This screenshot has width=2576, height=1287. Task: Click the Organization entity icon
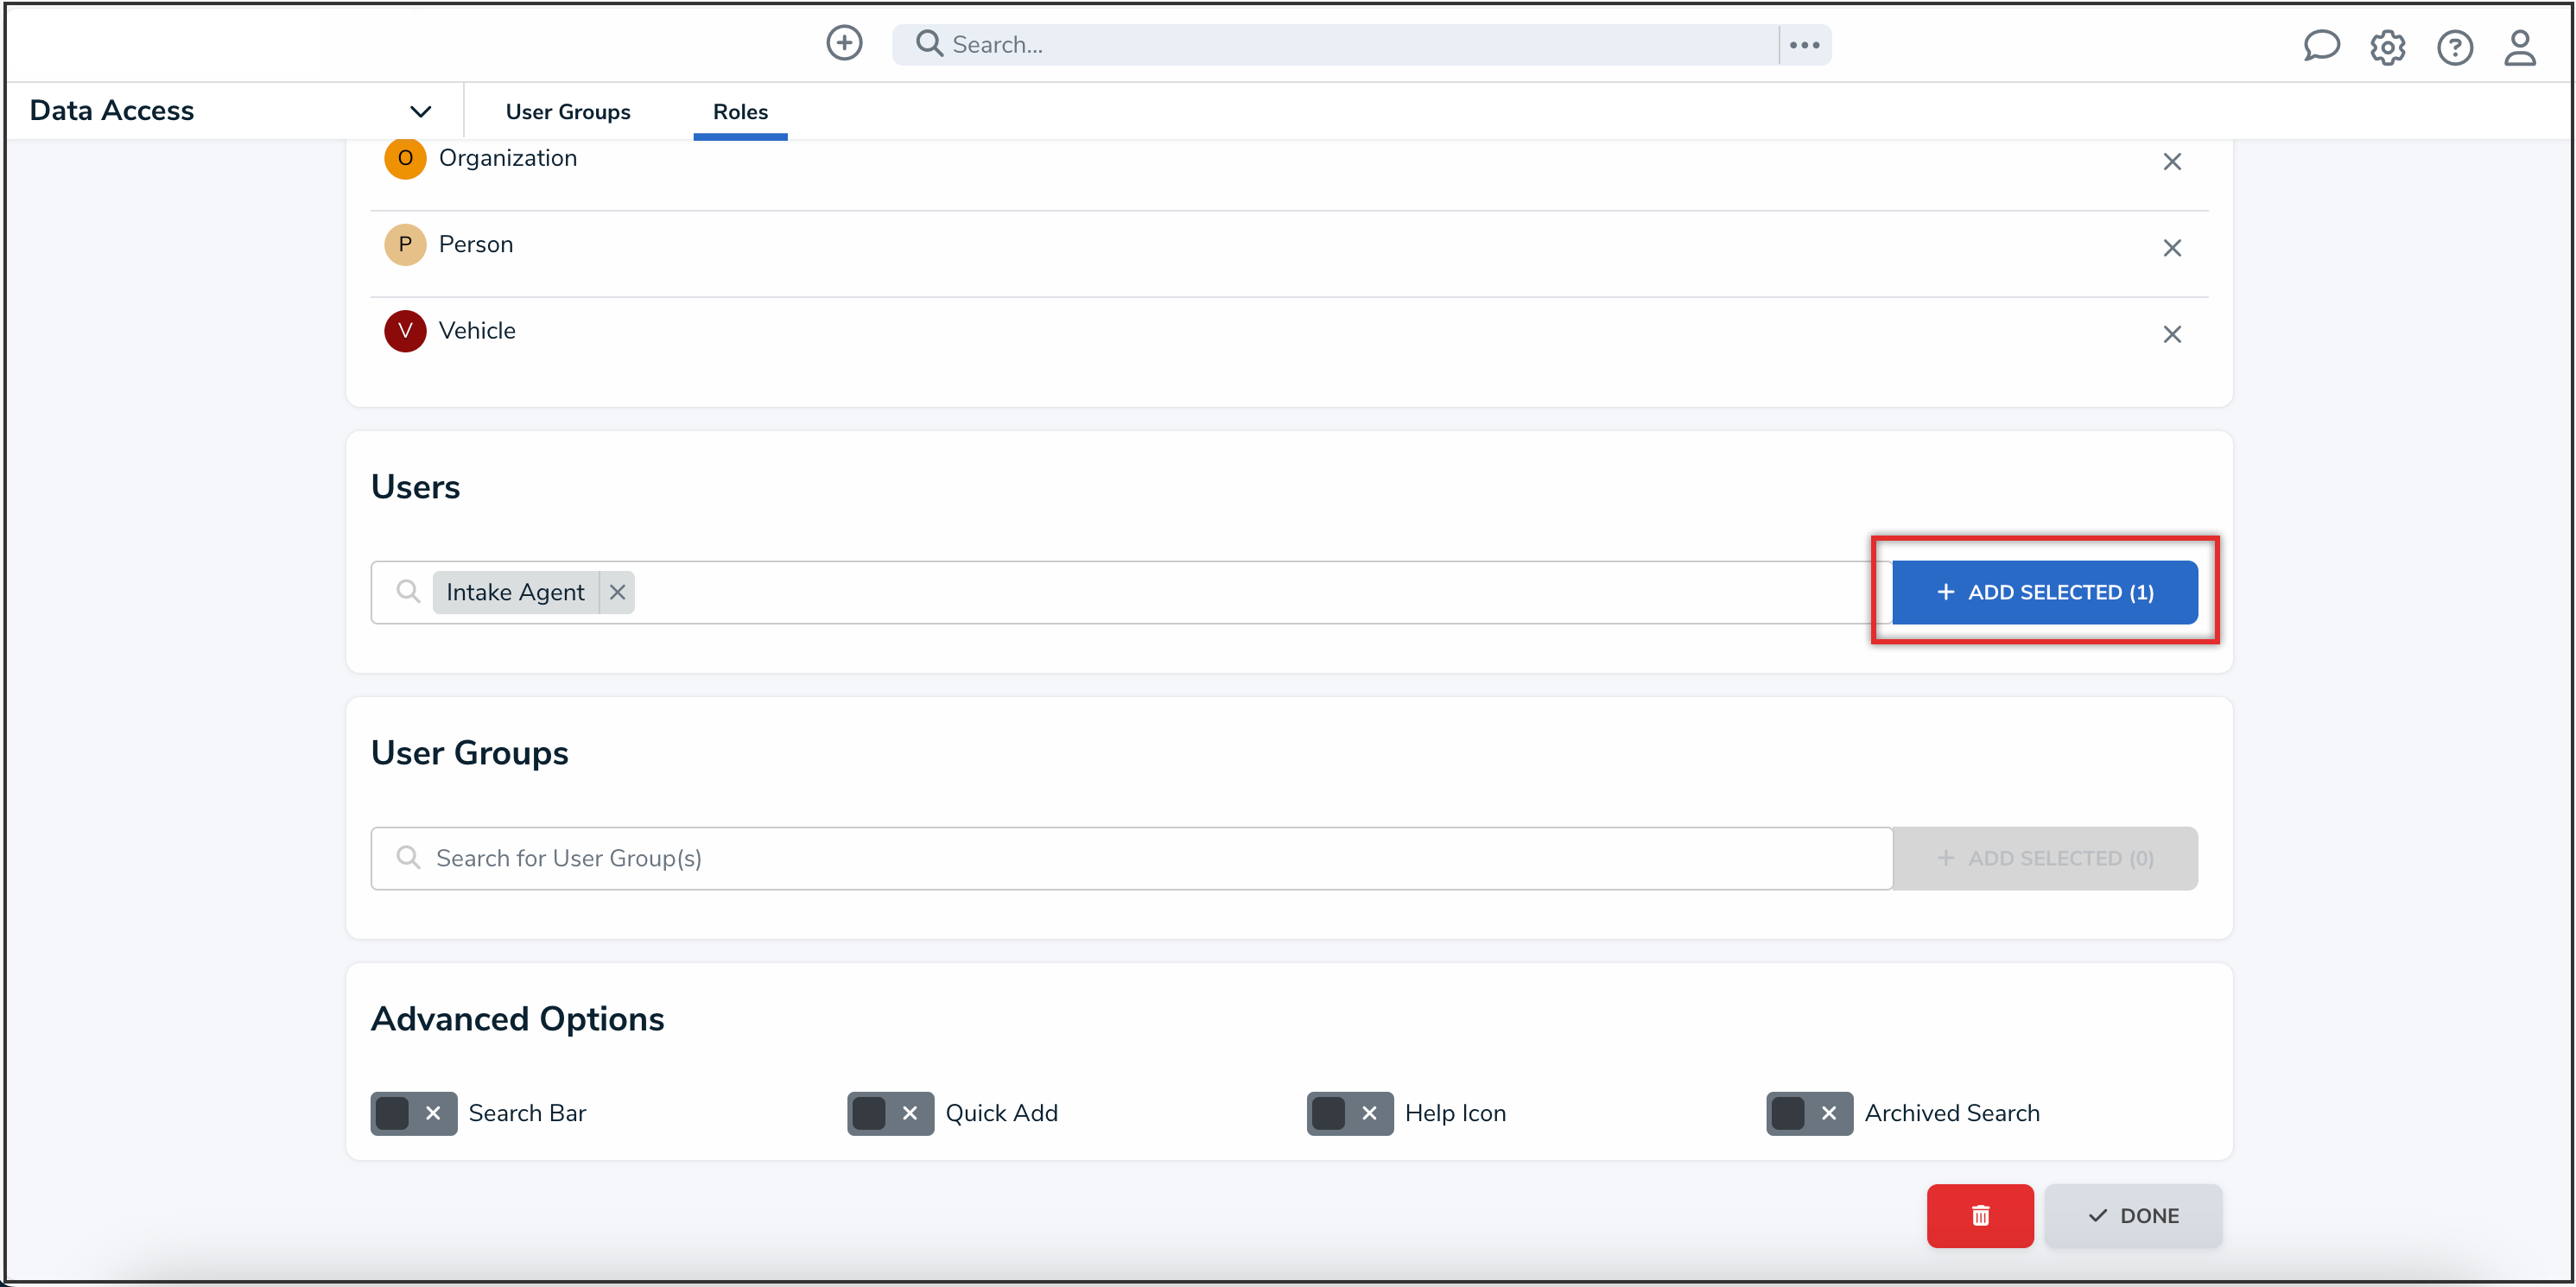[405, 158]
